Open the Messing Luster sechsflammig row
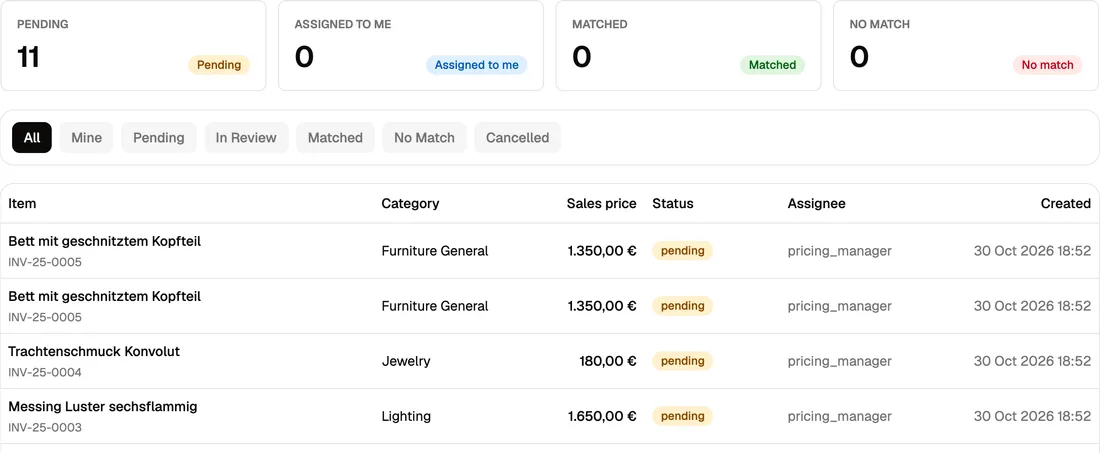Viewport: 1100px width, 453px height. [550, 417]
